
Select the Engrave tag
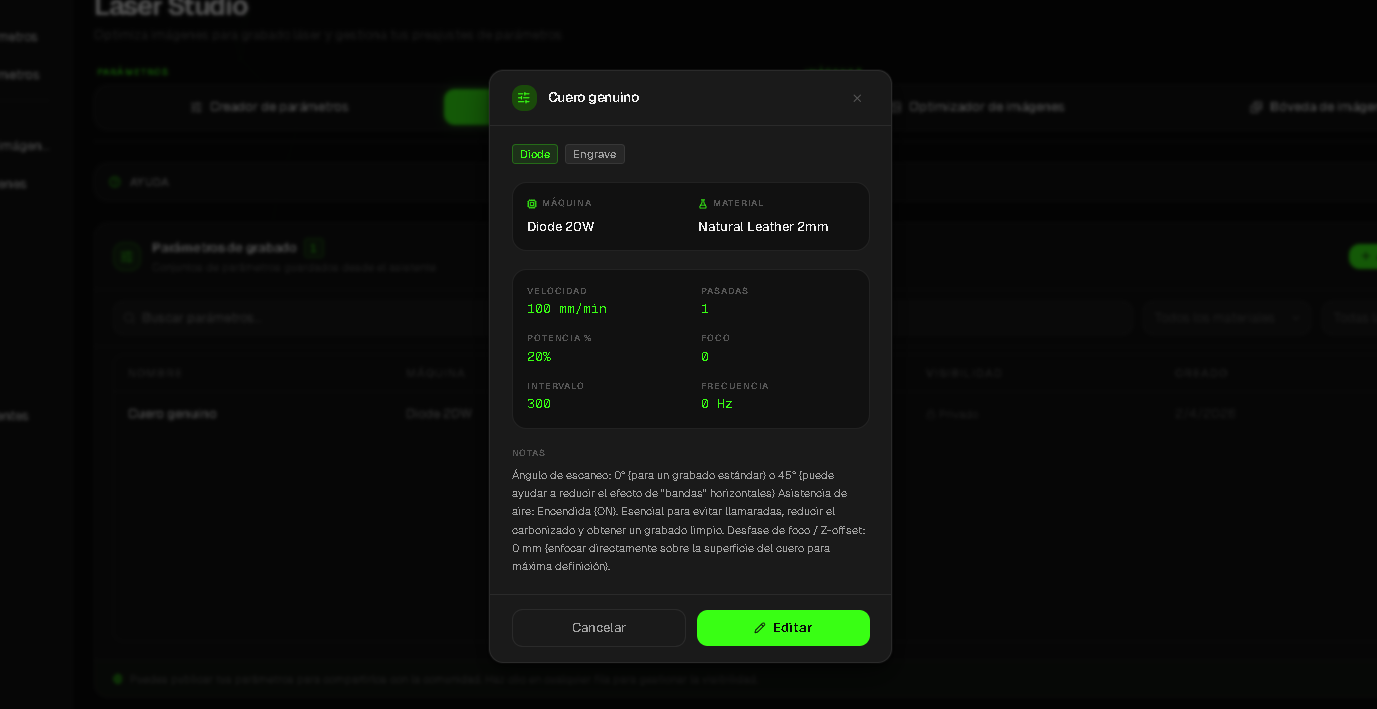(594, 154)
